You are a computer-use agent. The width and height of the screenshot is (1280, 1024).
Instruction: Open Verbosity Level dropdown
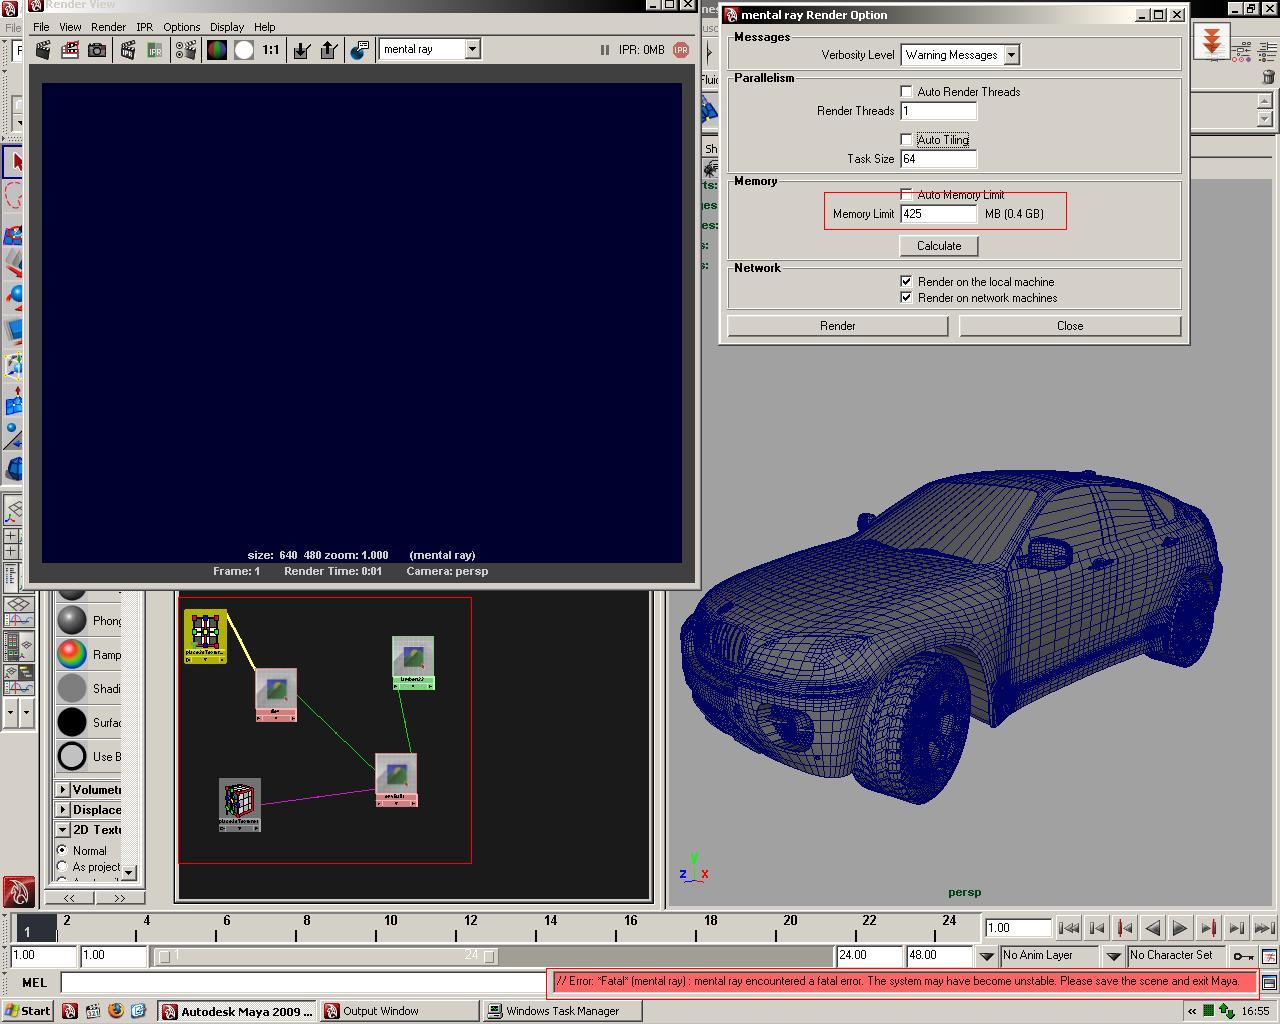click(1011, 55)
